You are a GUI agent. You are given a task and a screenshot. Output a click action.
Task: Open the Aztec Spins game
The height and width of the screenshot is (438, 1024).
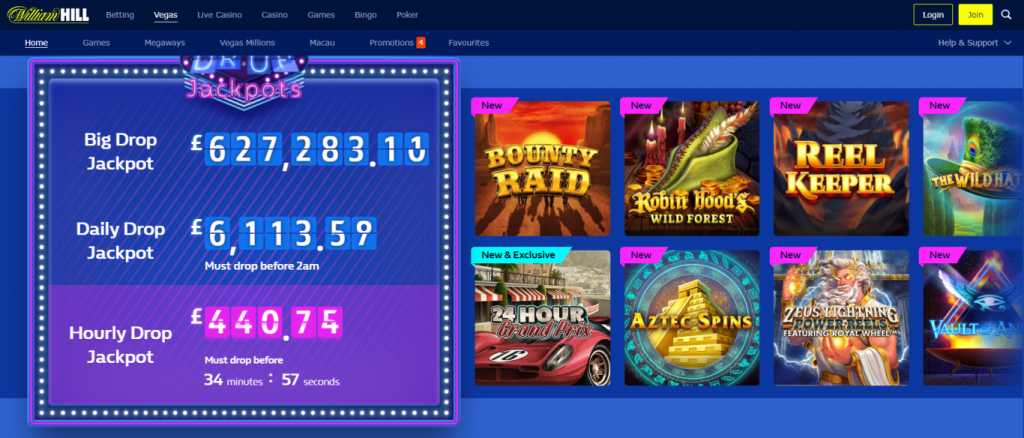click(x=692, y=318)
